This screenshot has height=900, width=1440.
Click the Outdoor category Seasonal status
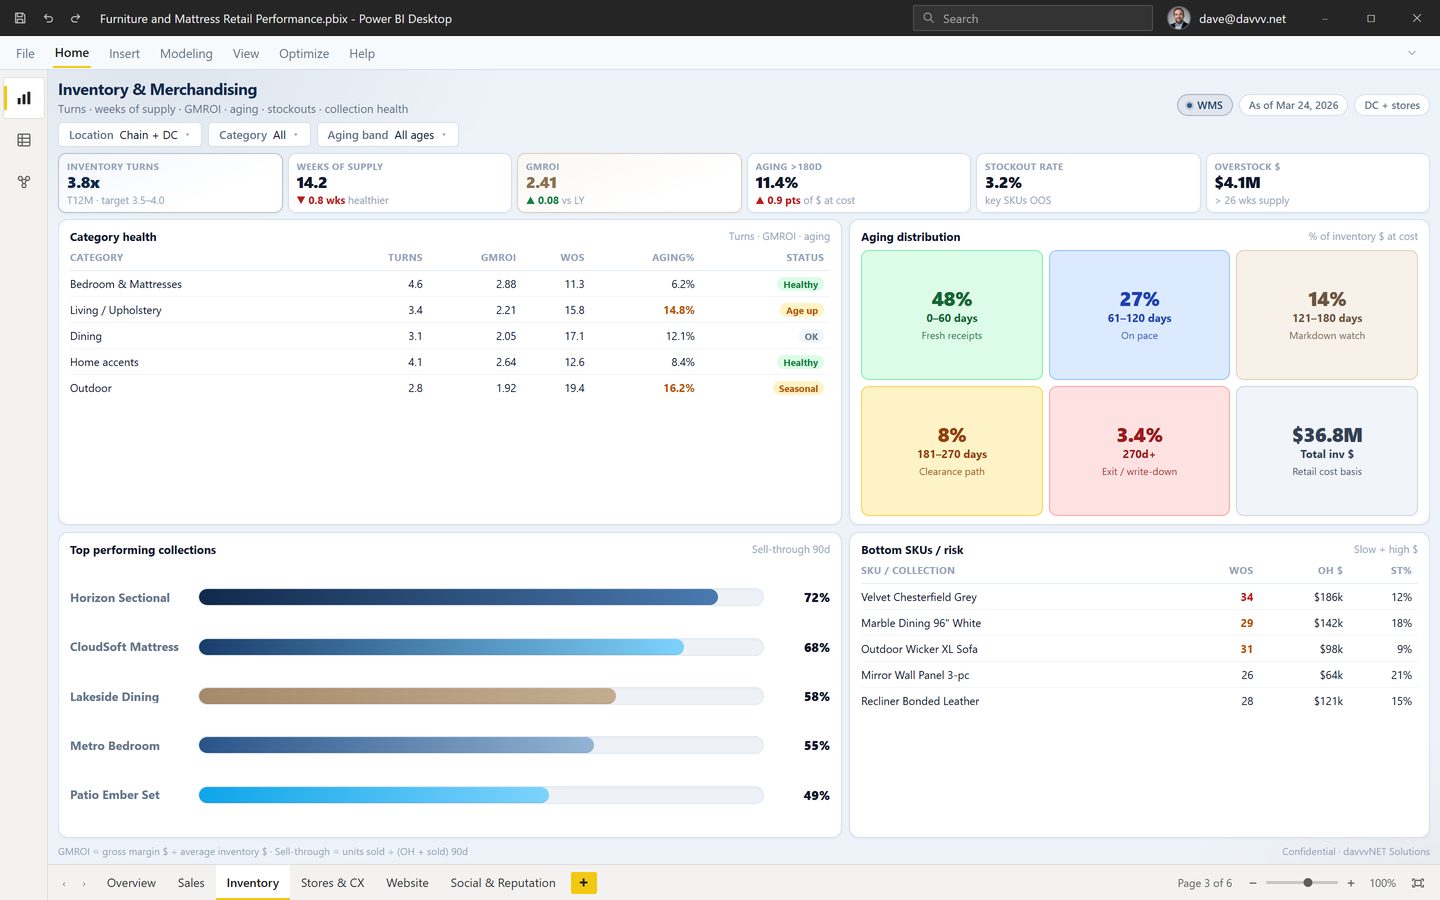pyautogui.click(x=799, y=388)
